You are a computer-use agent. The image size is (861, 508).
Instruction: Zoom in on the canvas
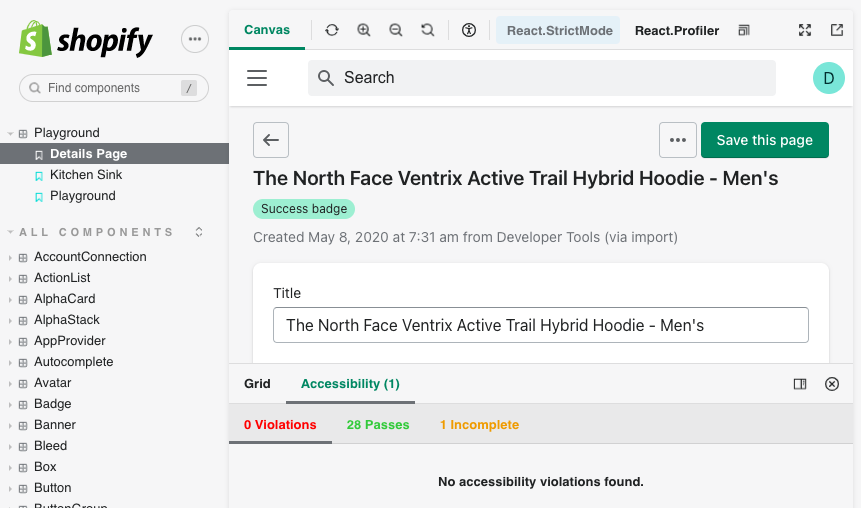click(x=364, y=30)
